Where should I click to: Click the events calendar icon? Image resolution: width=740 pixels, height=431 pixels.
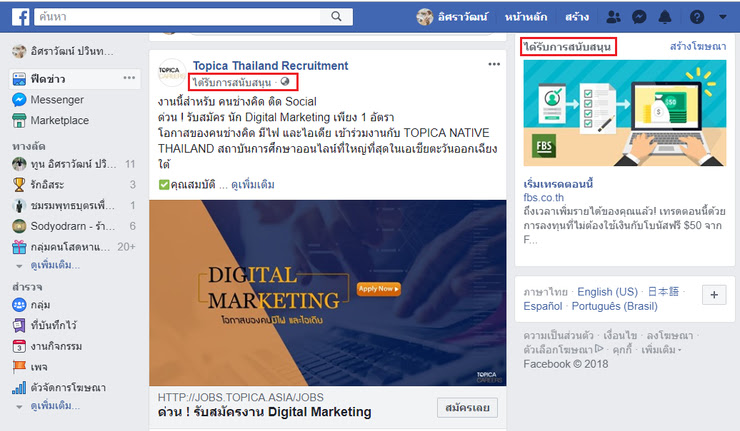(19, 346)
